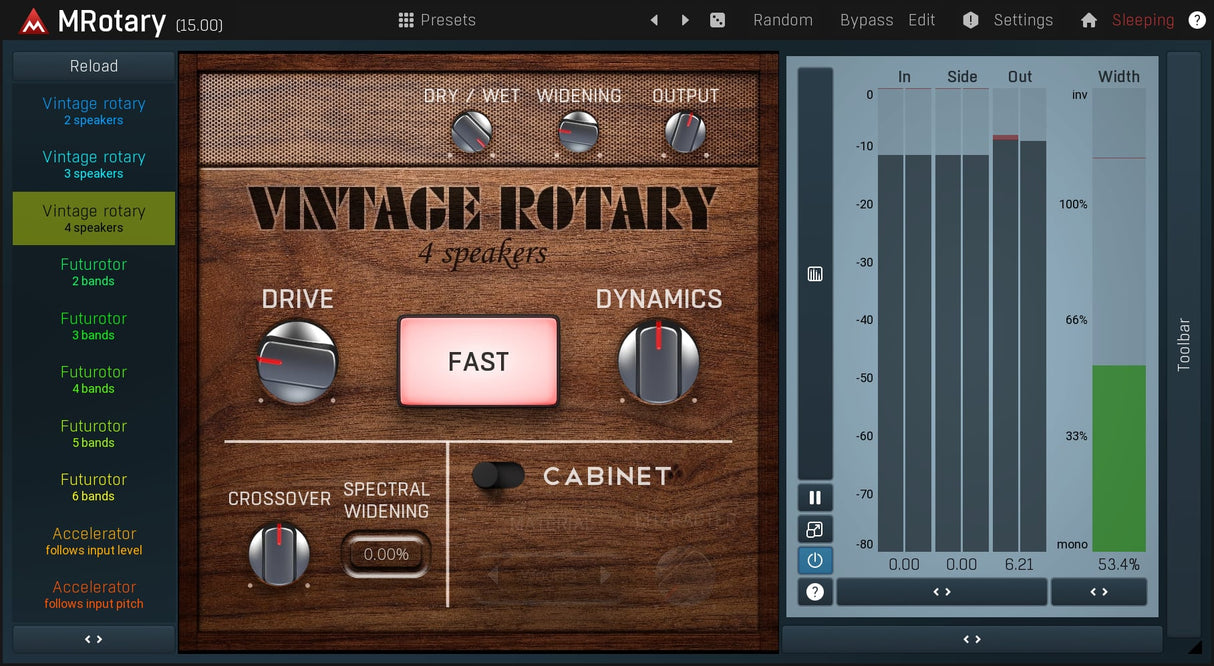Click the Drive knob

pyautogui.click(x=297, y=361)
